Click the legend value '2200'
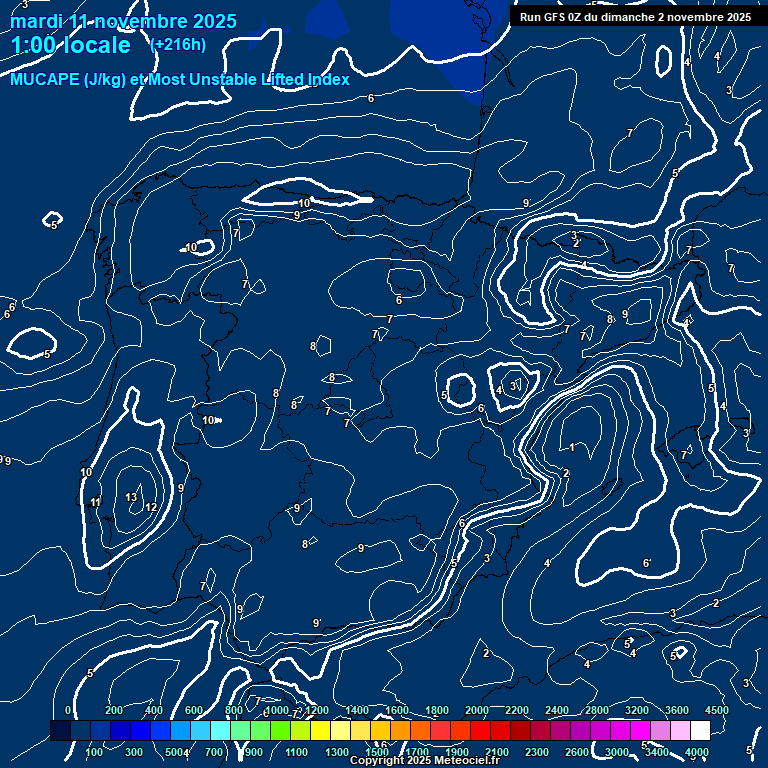Image resolution: width=768 pixels, height=768 pixels. [517, 710]
